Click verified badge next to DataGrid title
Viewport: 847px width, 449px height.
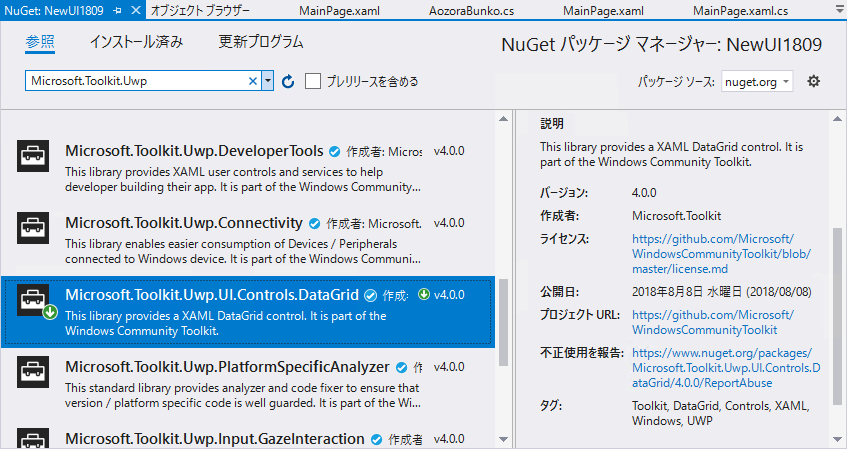(370, 295)
